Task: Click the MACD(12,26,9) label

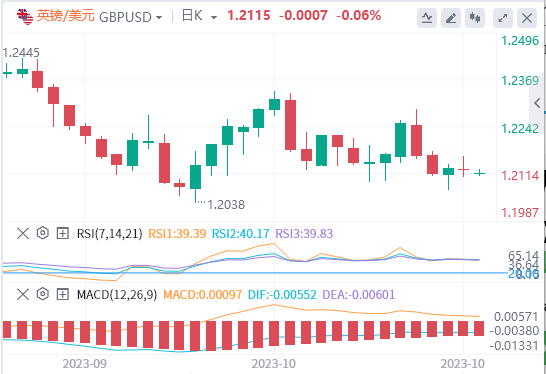Action: (x=117, y=295)
